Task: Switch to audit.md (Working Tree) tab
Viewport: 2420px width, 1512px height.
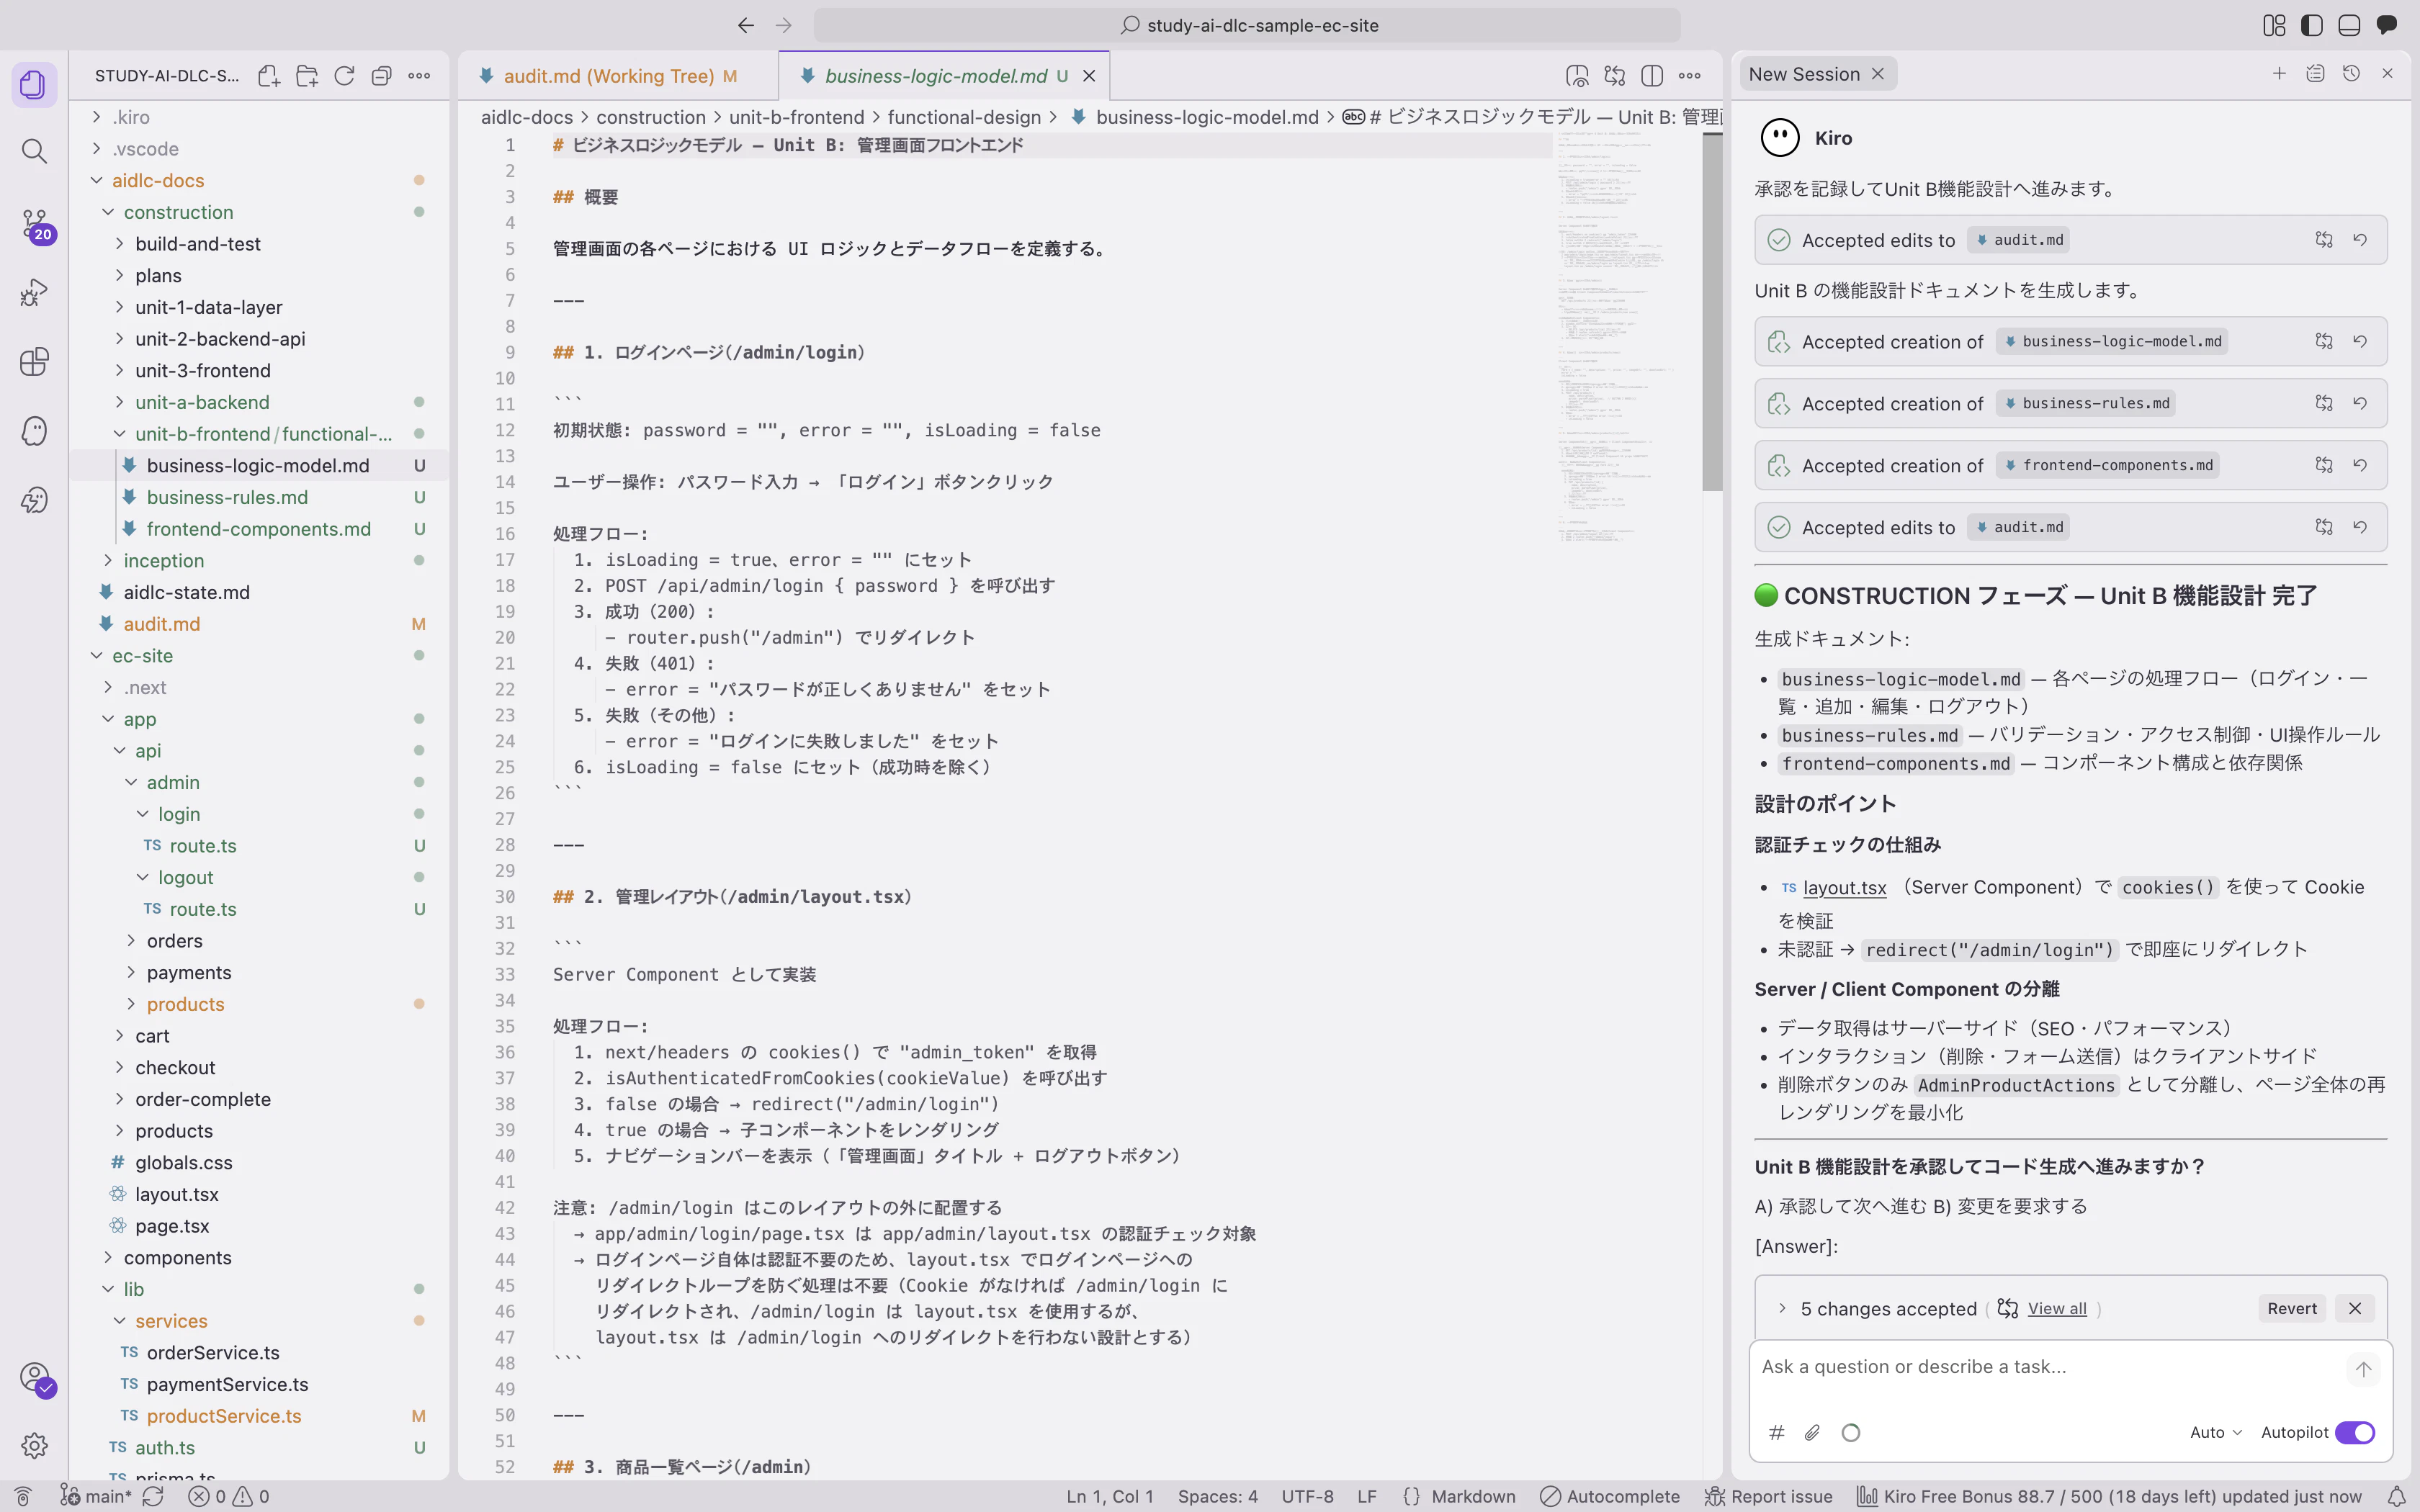Action: 618,76
